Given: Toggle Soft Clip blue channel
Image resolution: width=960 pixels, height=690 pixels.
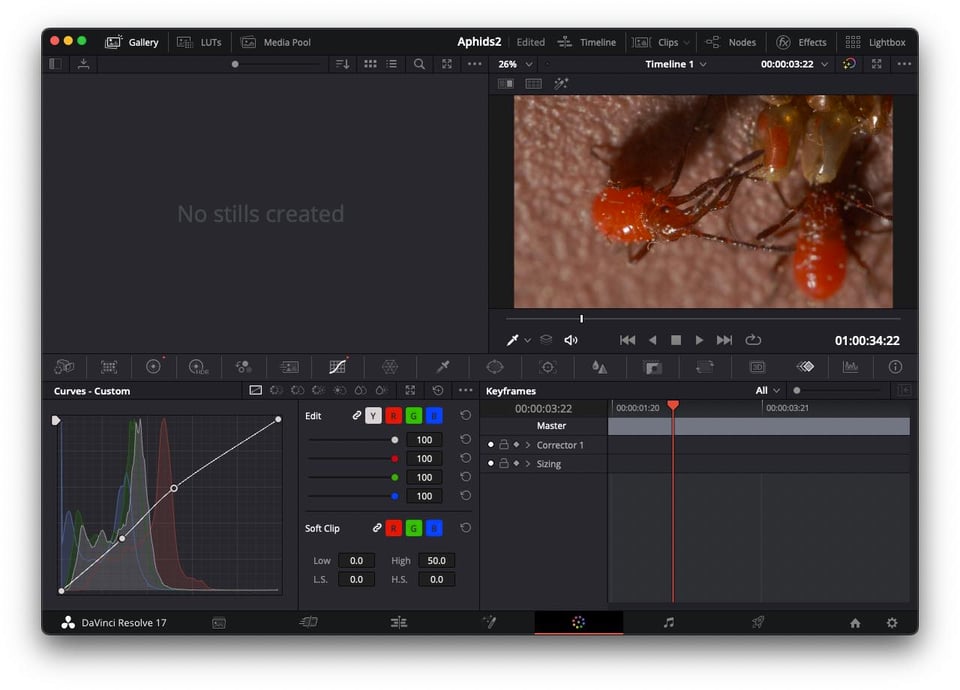Looking at the screenshot, I should pos(434,528).
